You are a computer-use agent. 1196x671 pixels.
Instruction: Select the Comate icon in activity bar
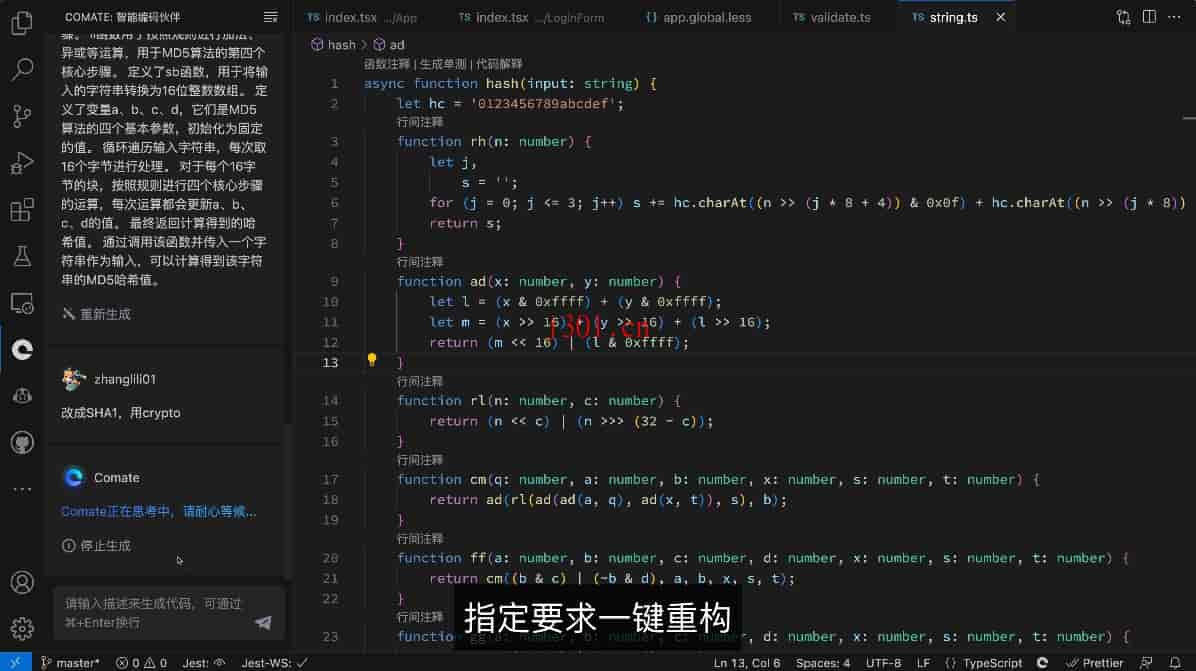[21, 349]
